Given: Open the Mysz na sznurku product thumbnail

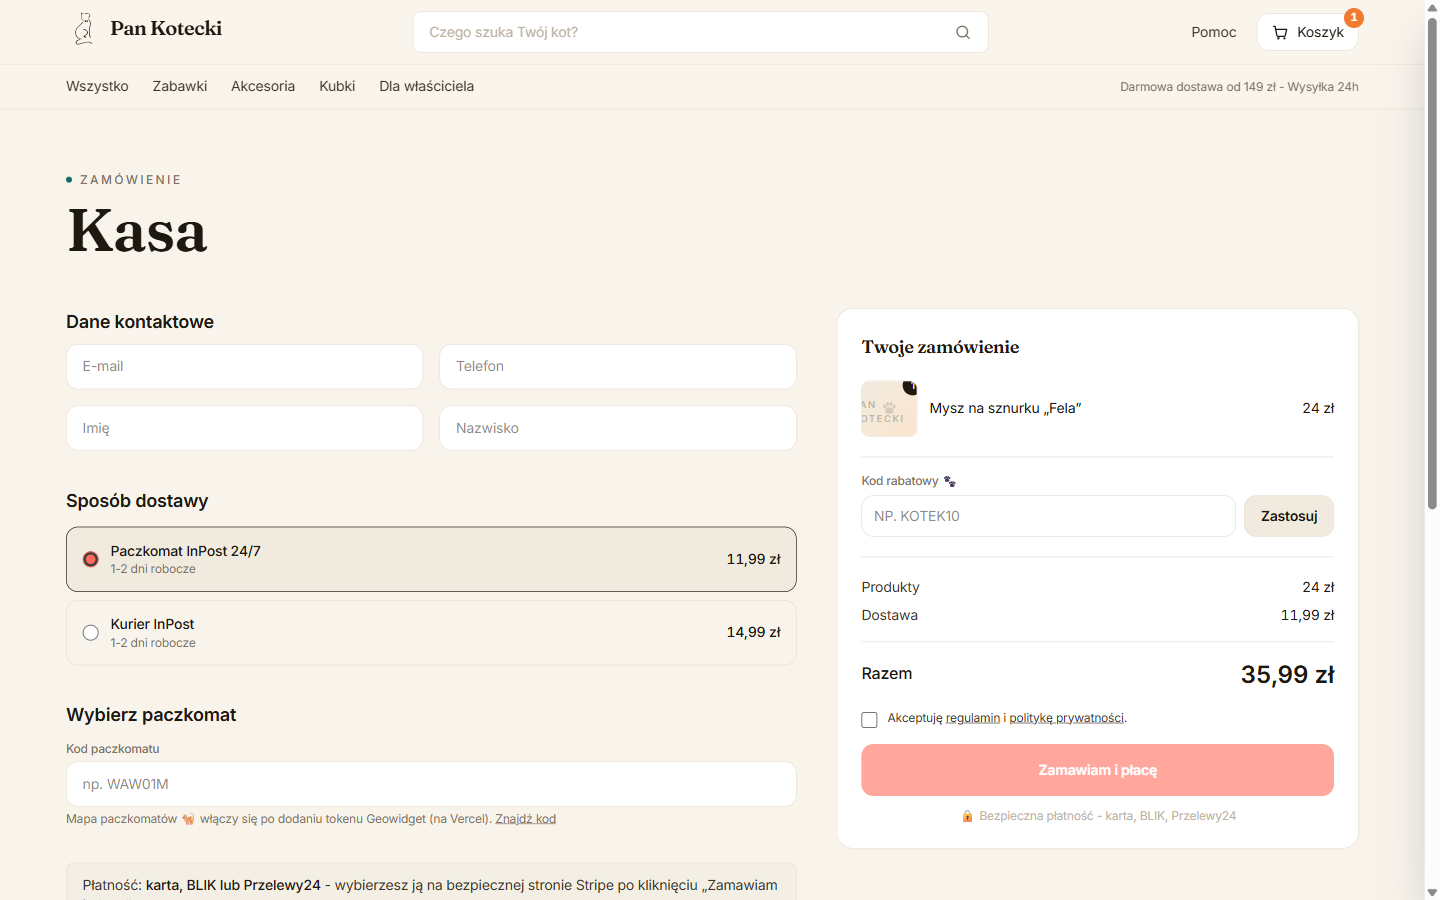Looking at the screenshot, I should coord(889,408).
